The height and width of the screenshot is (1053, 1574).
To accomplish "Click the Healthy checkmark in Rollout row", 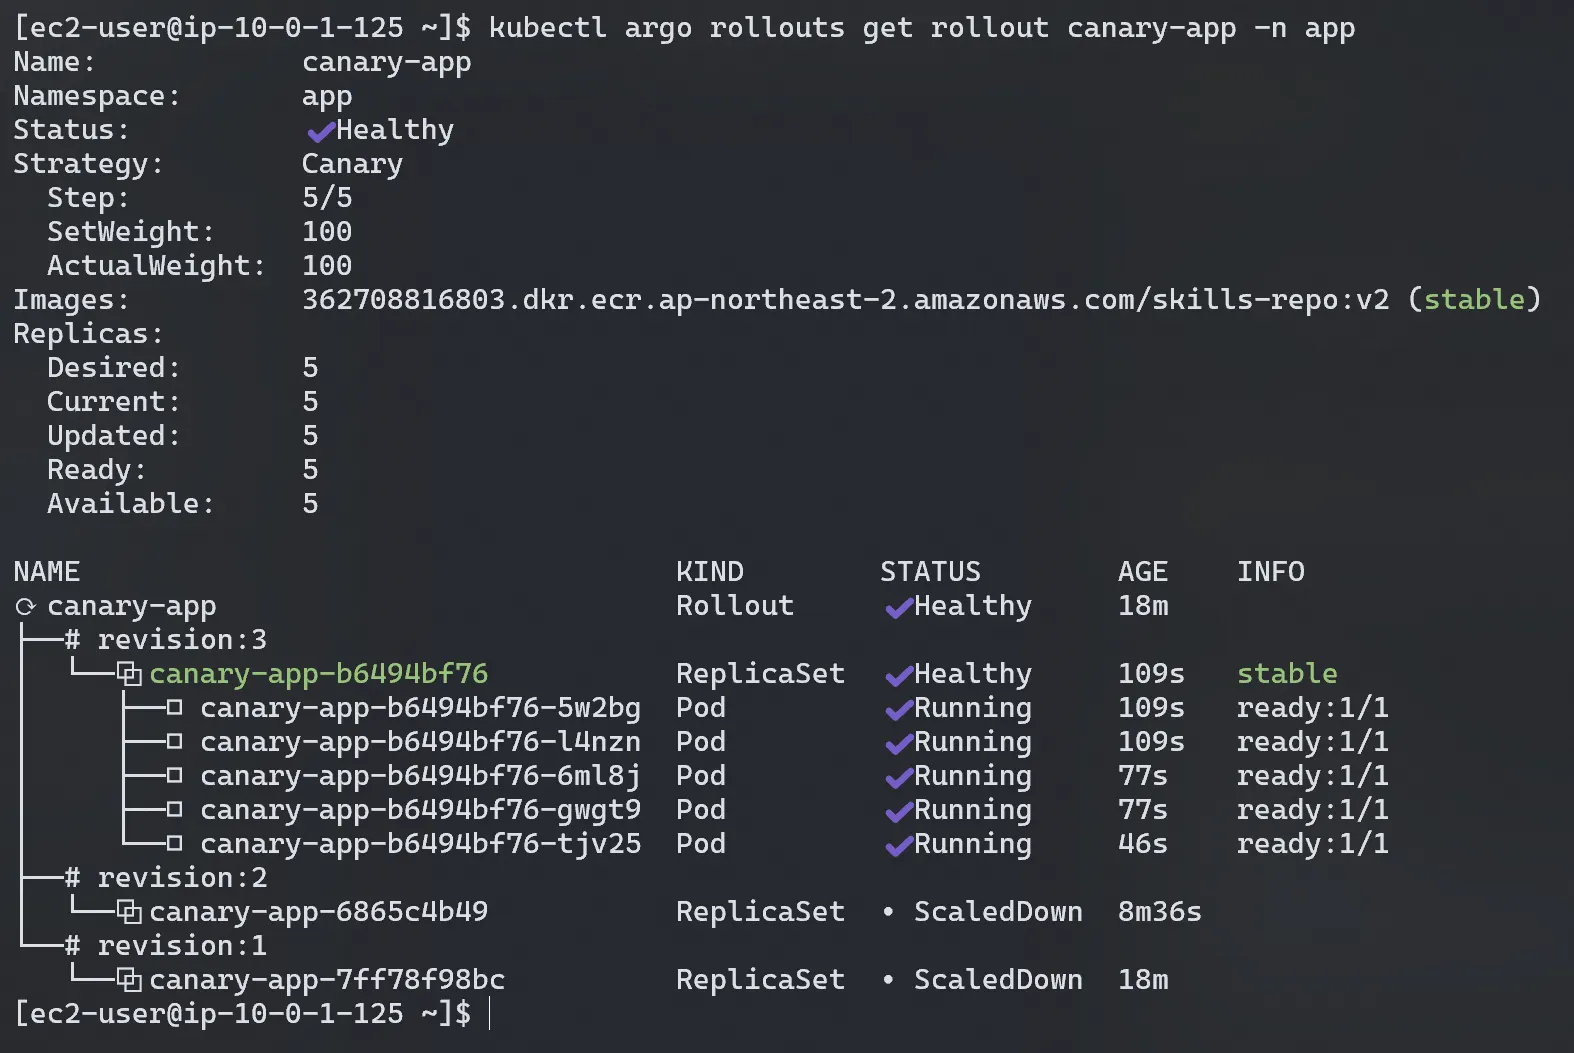I will coord(898,607).
